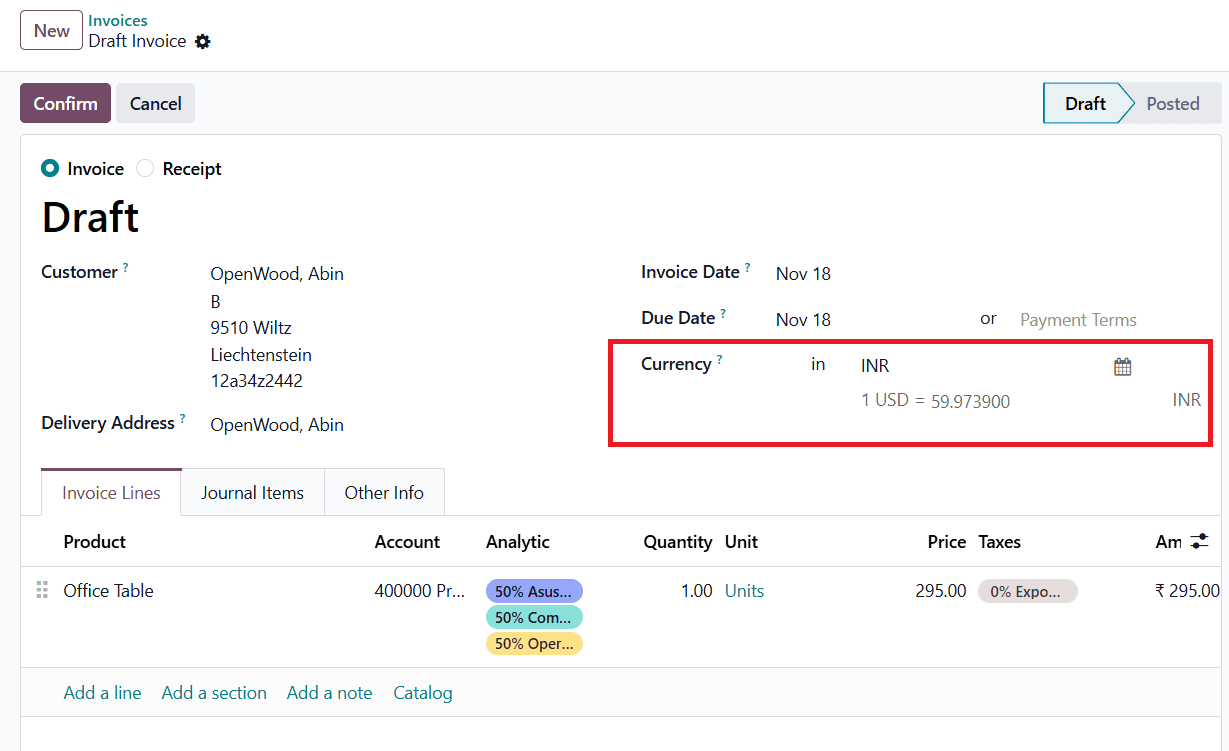Open the Payment Terms dropdown
Viewport: 1229px width, 751px height.
pos(1078,320)
